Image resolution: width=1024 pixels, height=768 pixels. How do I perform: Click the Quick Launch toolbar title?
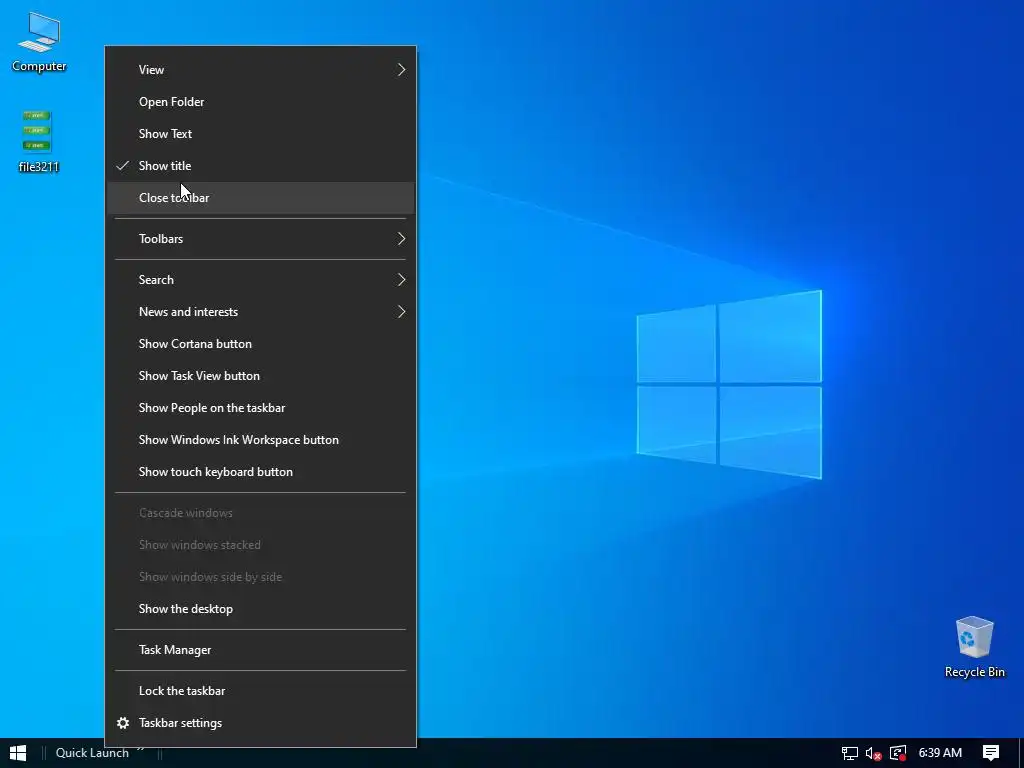(92, 753)
